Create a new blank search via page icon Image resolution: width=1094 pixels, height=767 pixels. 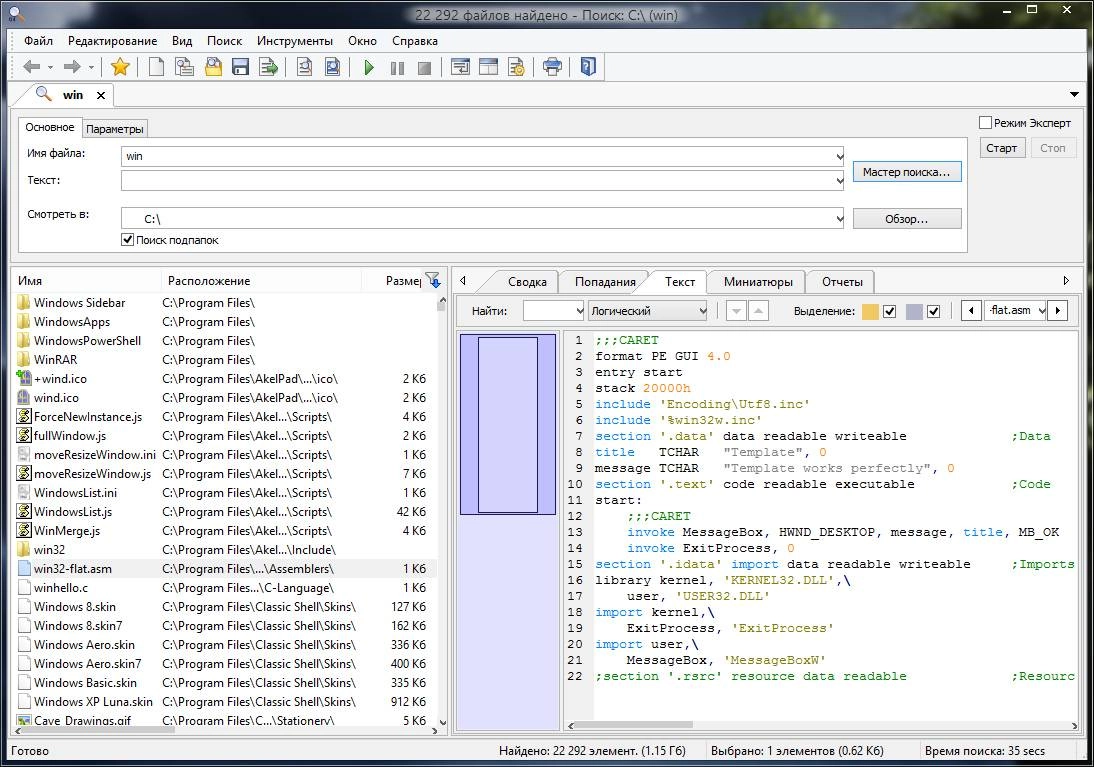tap(156, 67)
